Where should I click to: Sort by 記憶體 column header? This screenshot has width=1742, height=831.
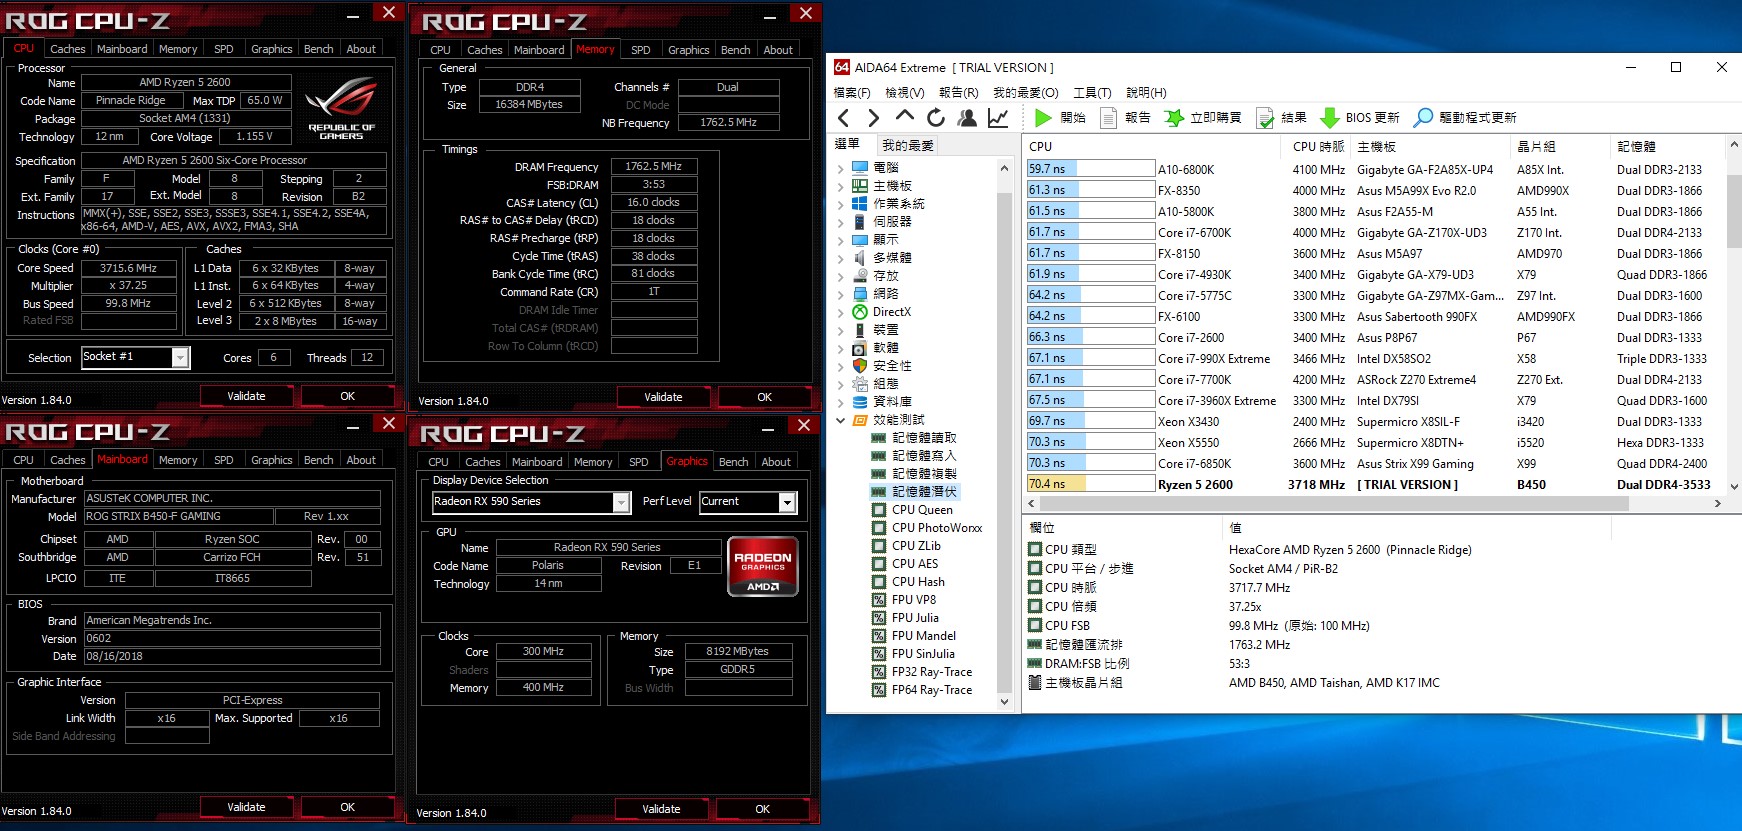(x=1666, y=146)
